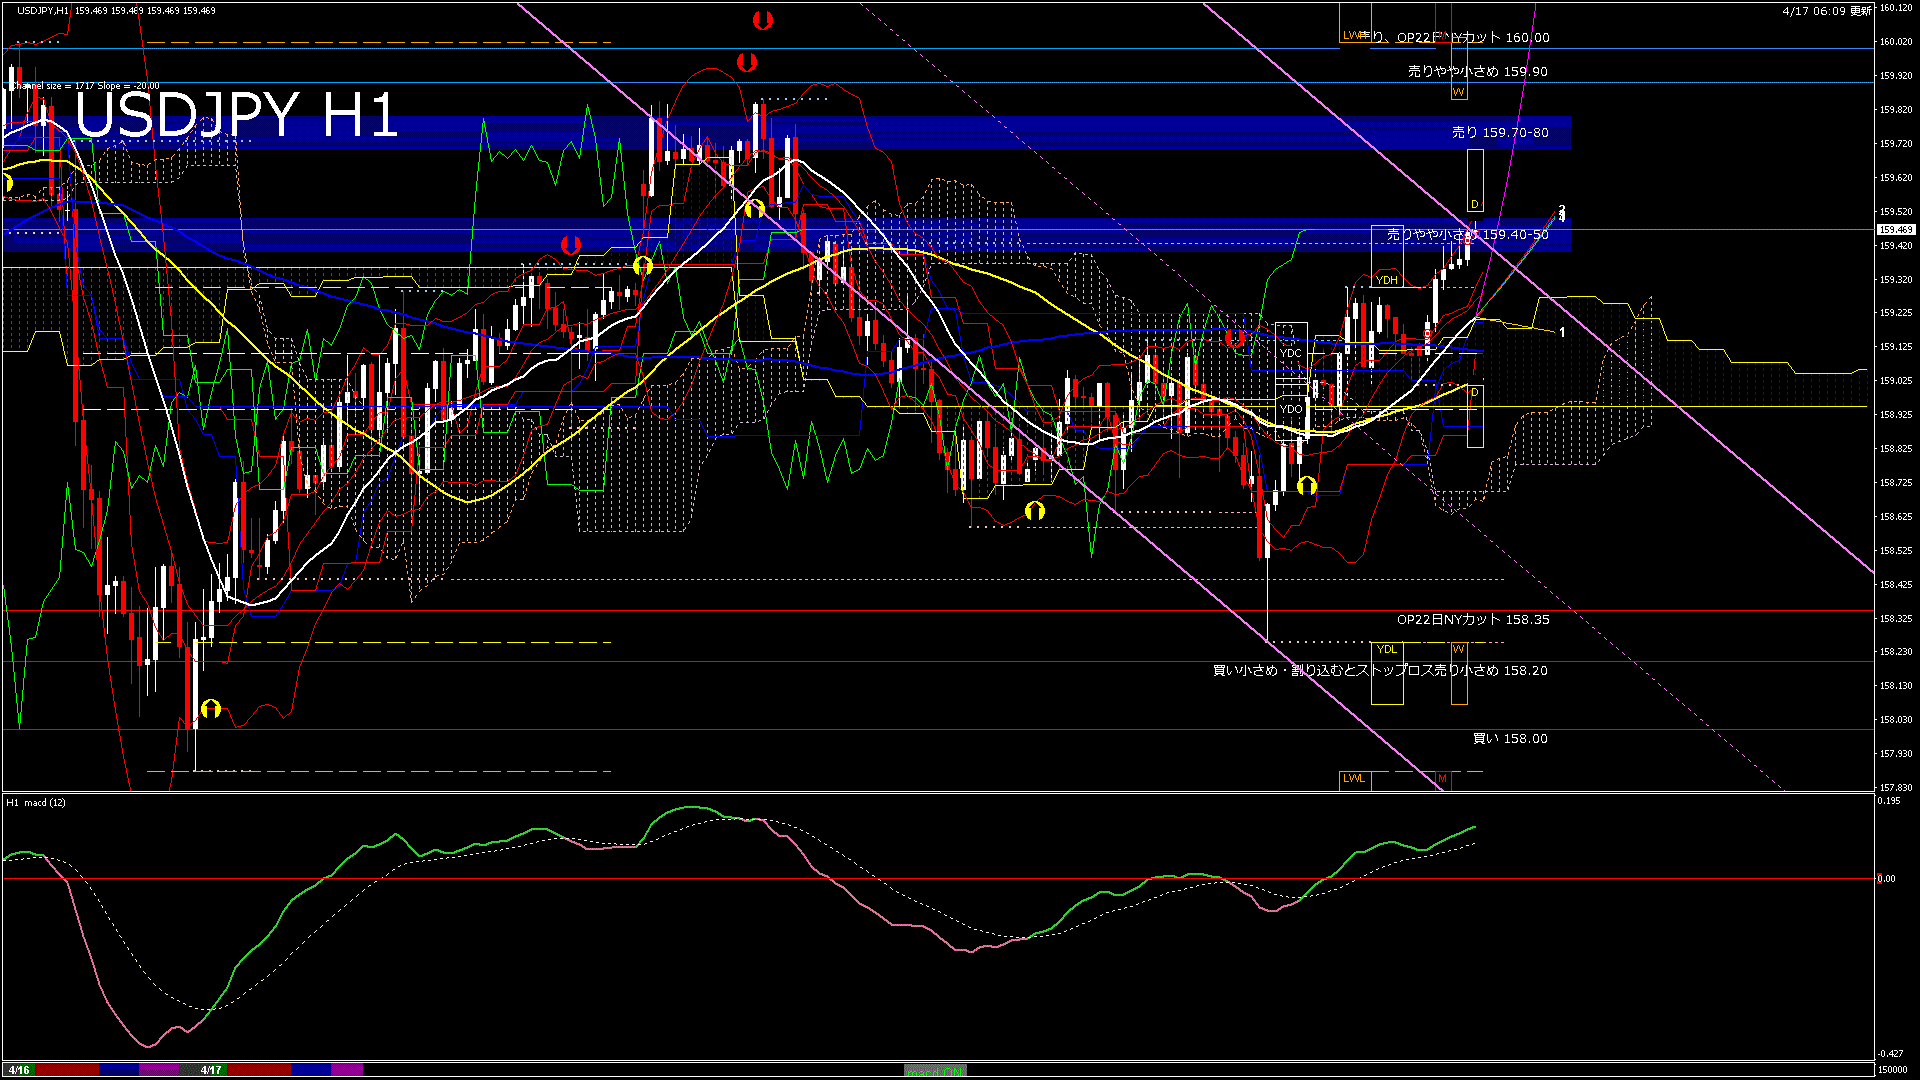Image resolution: width=1920 pixels, height=1080 pixels.
Task: Click the YDO level label box
Action: [1291, 409]
